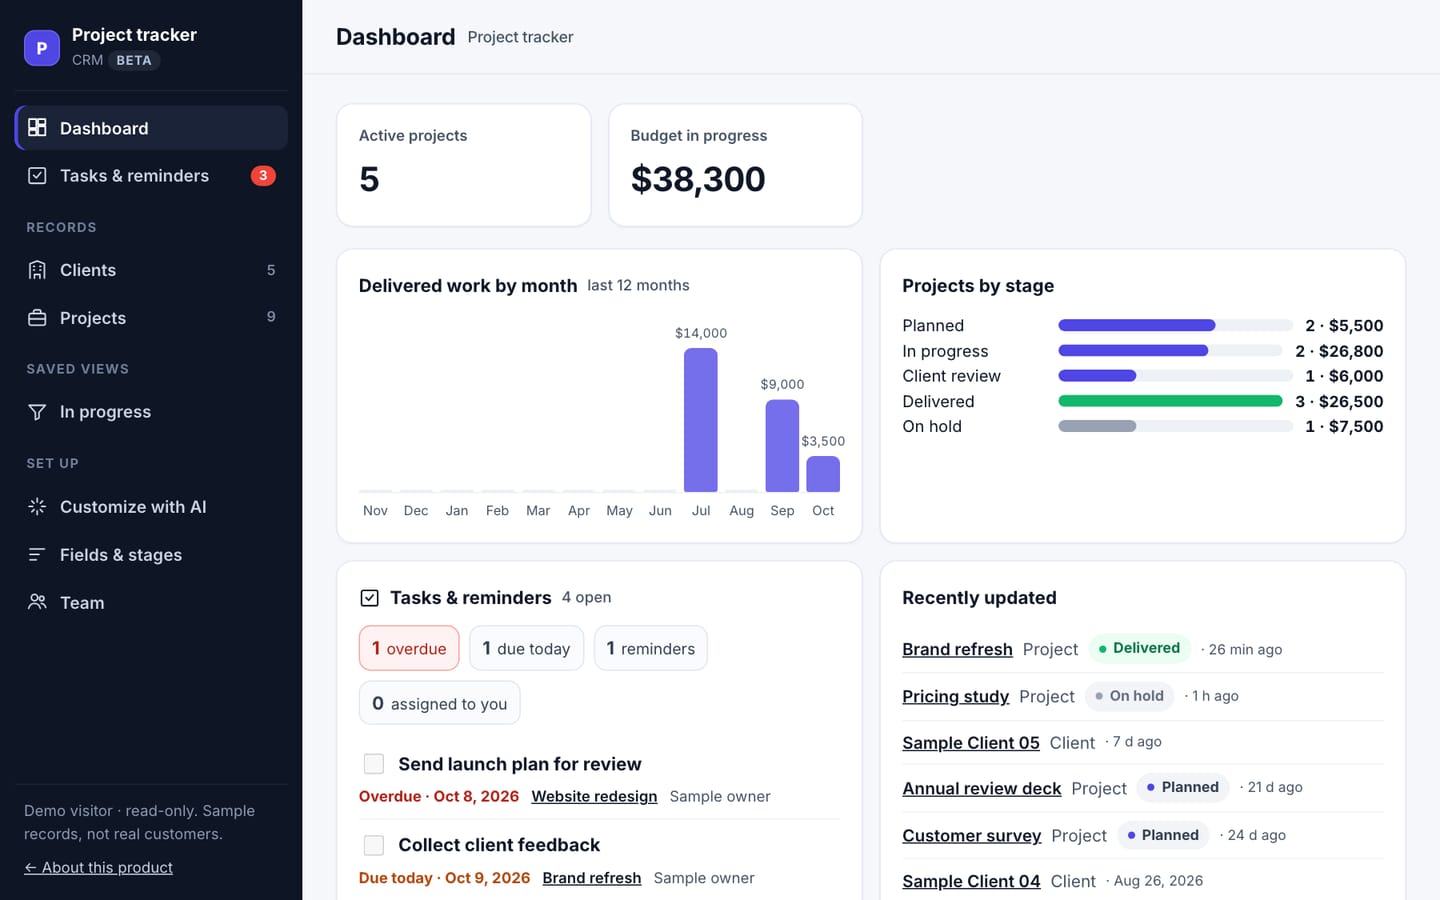Screen dimensions: 1440x900
Task: Open Customize with AI setup
Action: click(x=151, y=507)
